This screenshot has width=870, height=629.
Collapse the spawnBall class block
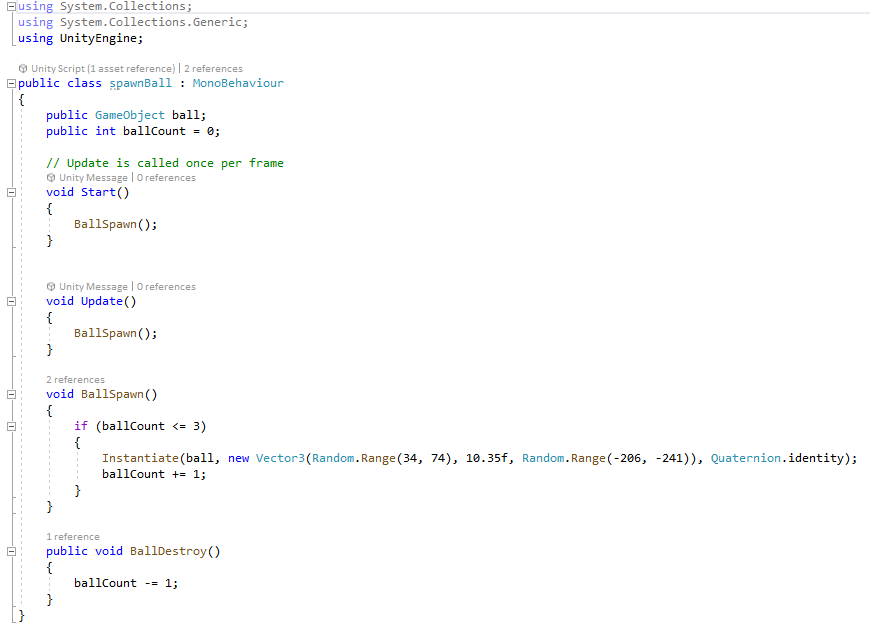[x=11, y=83]
